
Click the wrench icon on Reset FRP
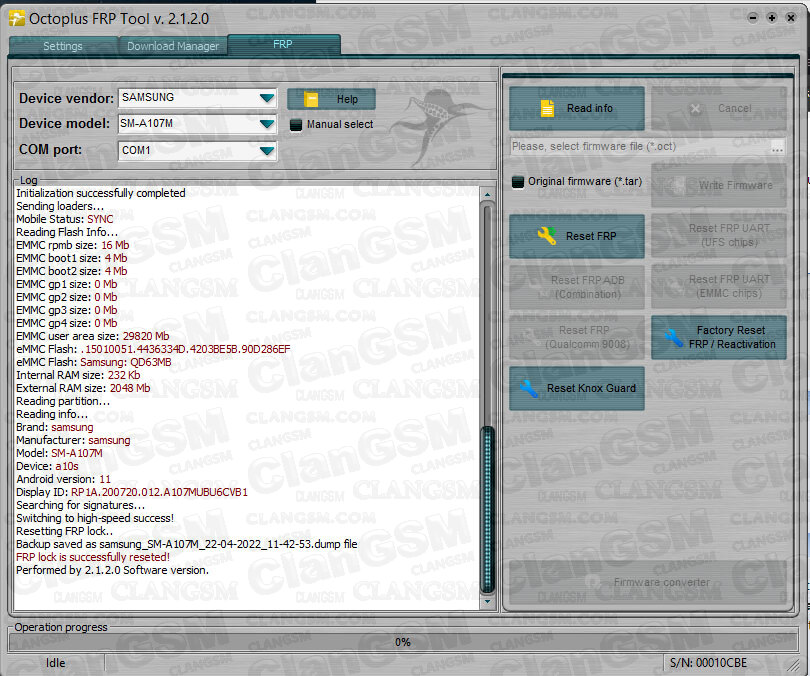(x=547, y=236)
